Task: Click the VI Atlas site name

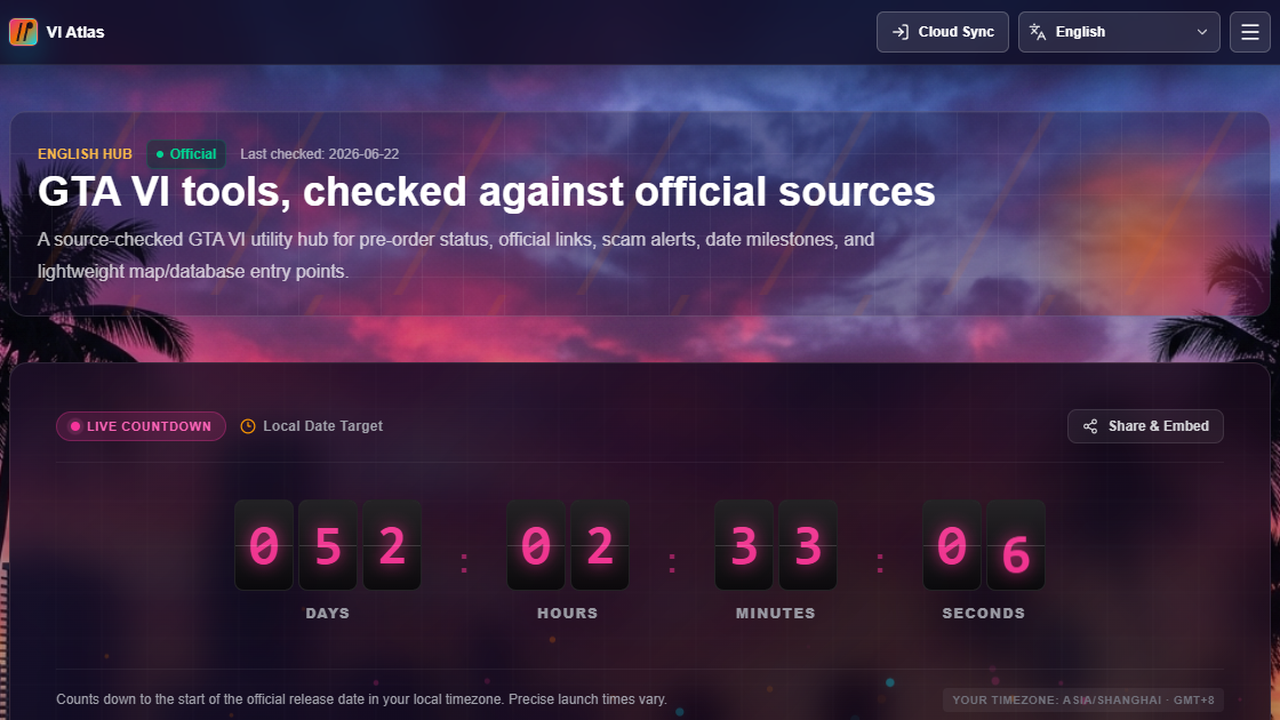Action: (75, 32)
